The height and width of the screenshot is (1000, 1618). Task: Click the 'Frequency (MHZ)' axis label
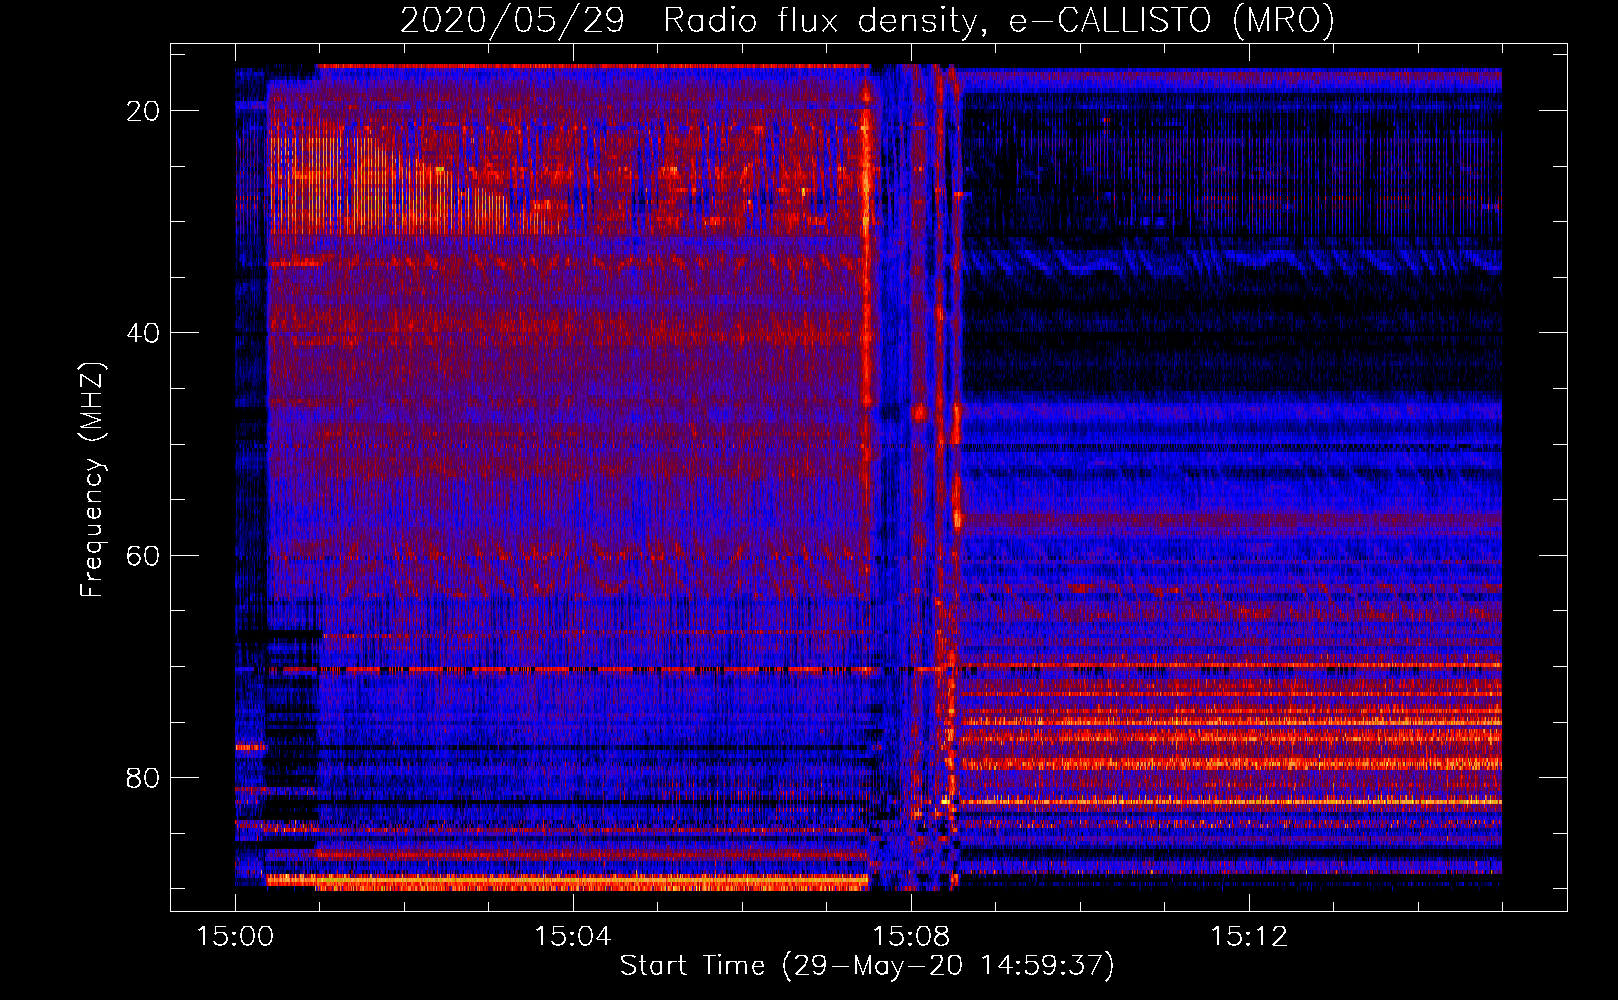(x=92, y=479)
